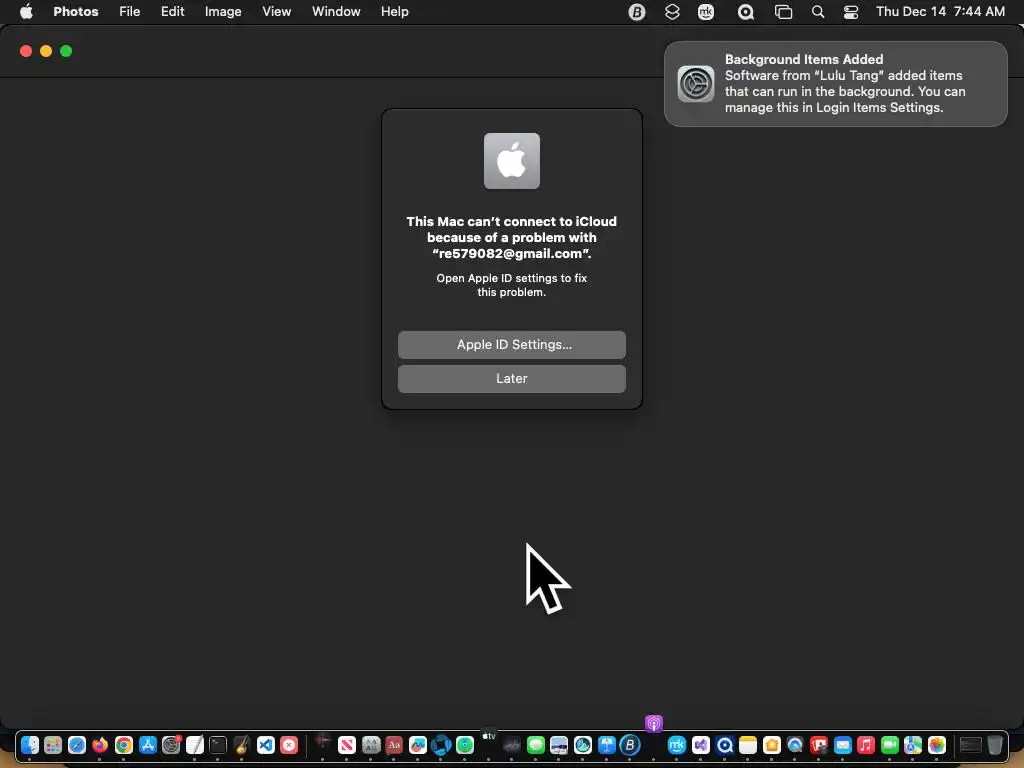
Task: Open the Edit menu
Action: tap(172, 12)
